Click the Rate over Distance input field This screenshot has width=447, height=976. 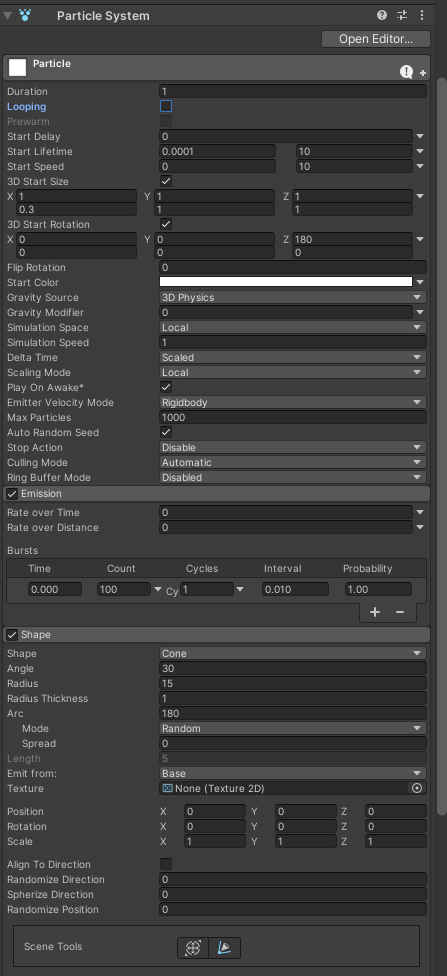tap(286, 527)
